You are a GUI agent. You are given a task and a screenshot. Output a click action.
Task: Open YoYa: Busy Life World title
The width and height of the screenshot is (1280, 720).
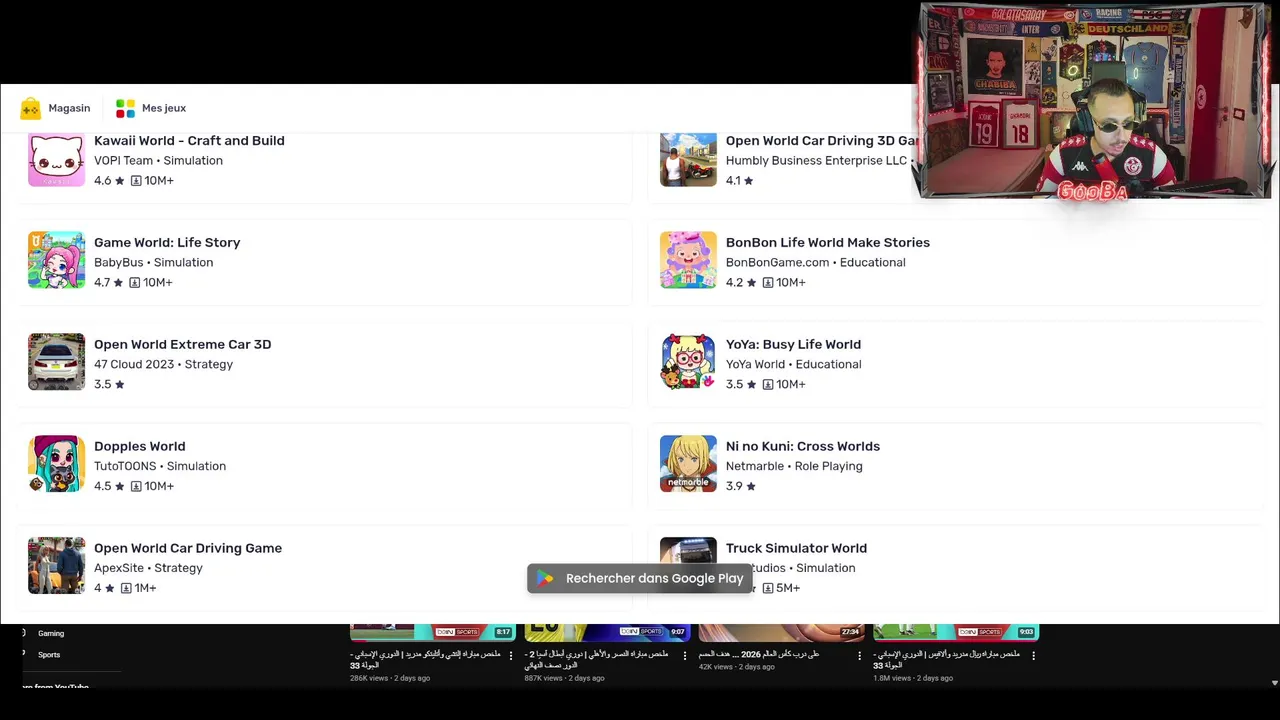(x=793, y=345)
